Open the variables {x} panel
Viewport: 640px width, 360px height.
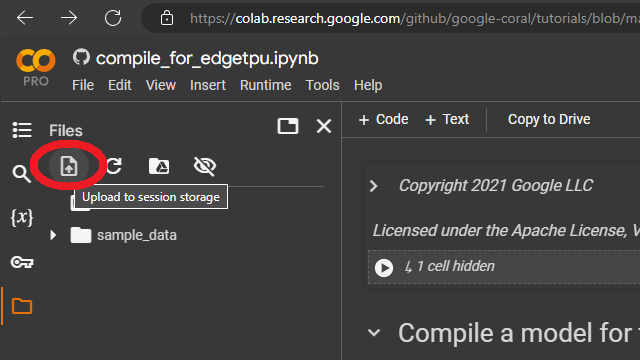(22, 217)
